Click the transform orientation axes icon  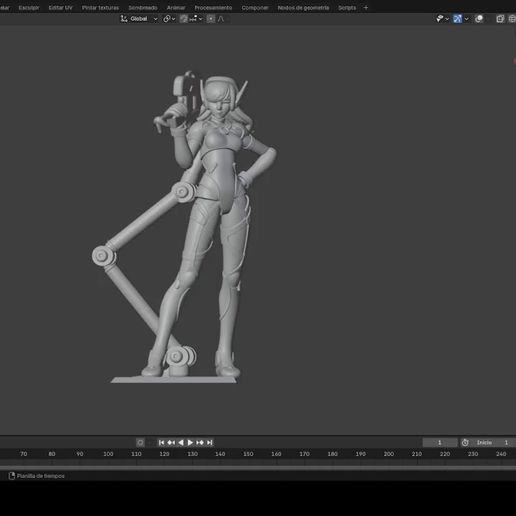click(x=124, y=19)
